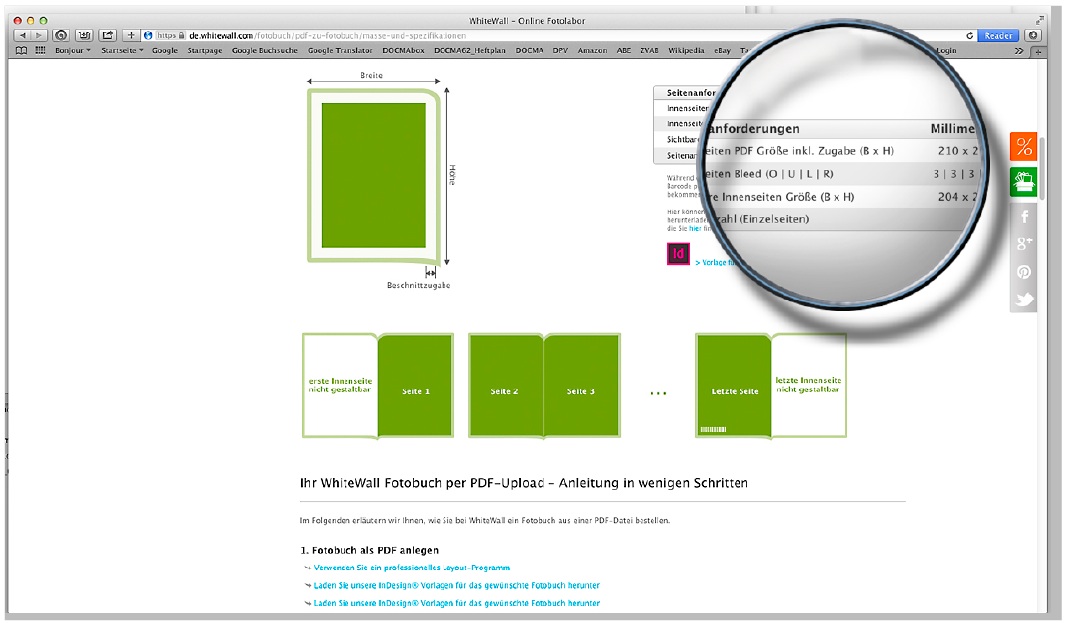The image size is (1065, 623).
Task: Click the plus button left of address bar
Action: tap(131, 35)
